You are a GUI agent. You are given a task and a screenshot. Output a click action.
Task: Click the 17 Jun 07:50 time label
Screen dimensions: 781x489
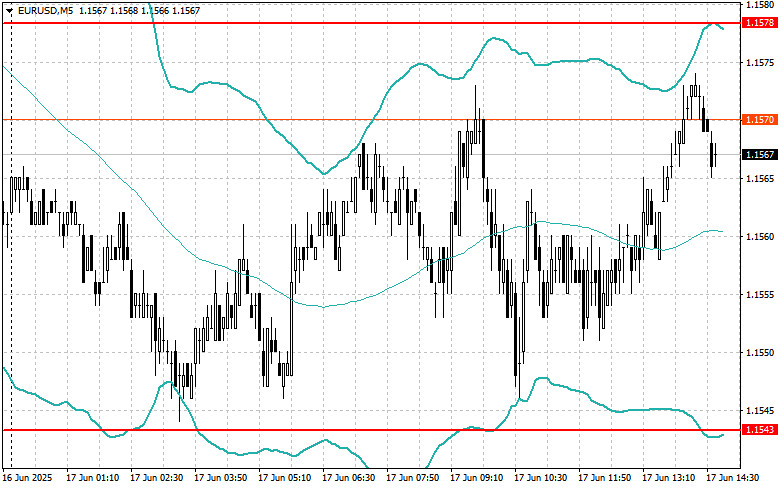tap(412, 478)
